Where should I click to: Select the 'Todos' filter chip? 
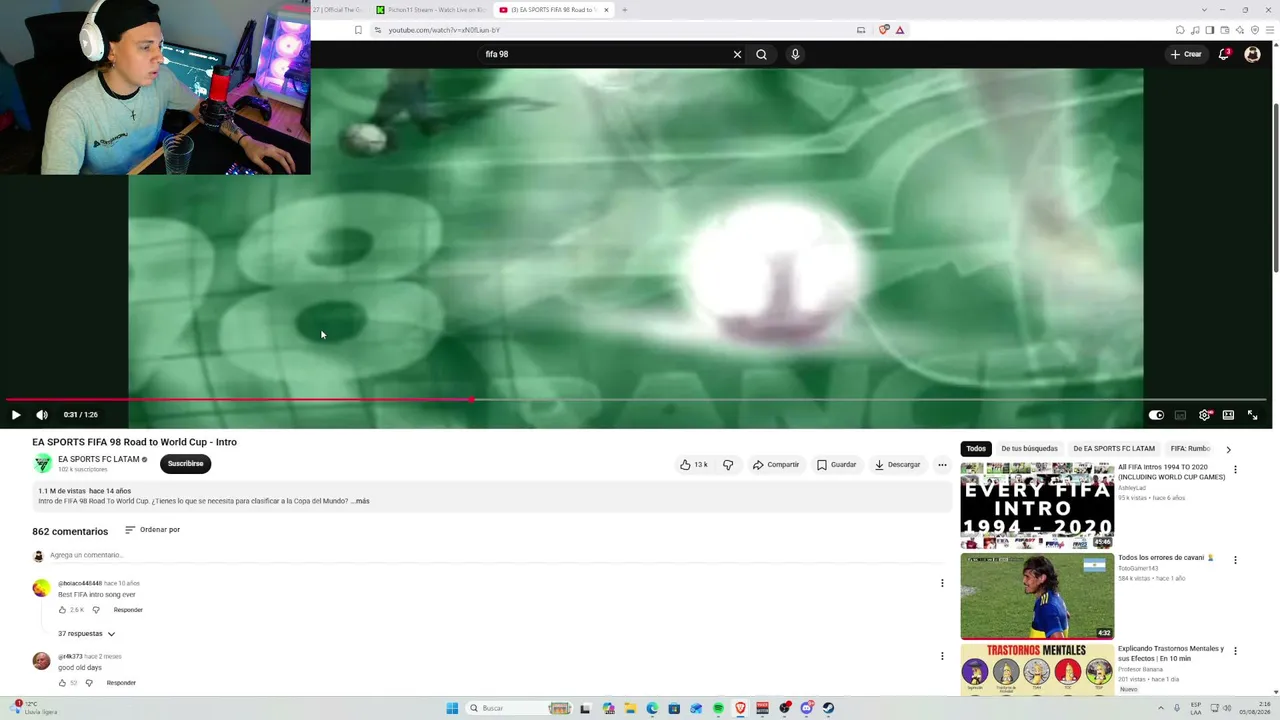pos(976,449)
